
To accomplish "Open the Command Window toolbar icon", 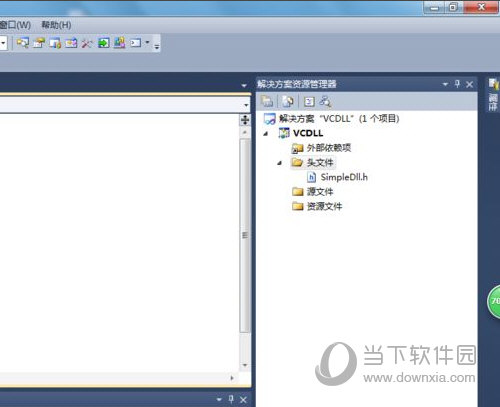I will click(135, 43).
